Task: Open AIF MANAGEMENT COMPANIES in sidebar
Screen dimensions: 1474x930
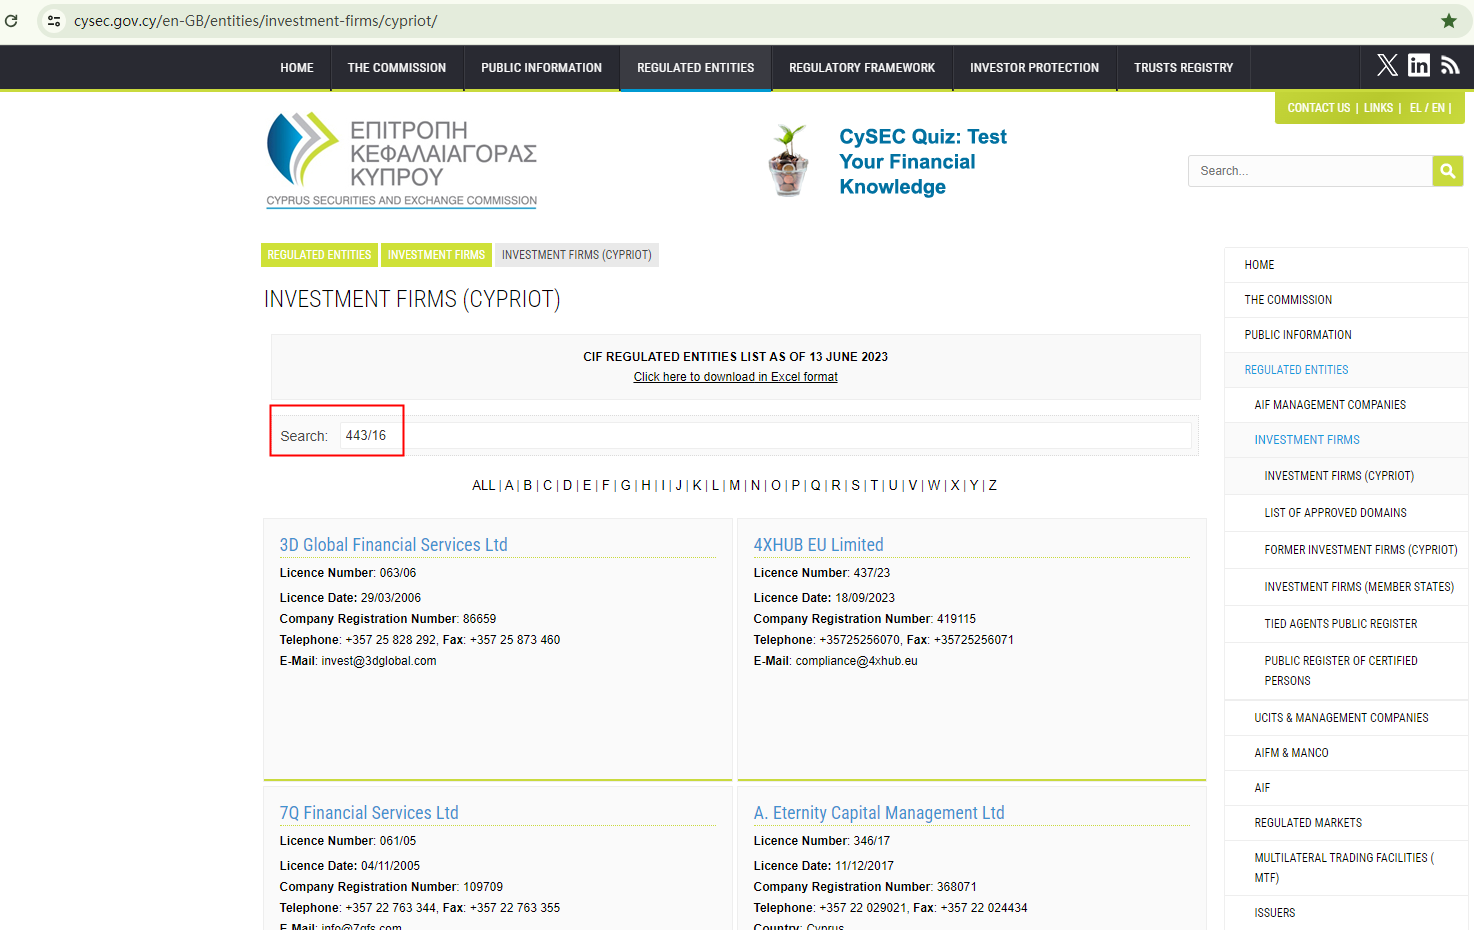Action: tap(1346, 405)
